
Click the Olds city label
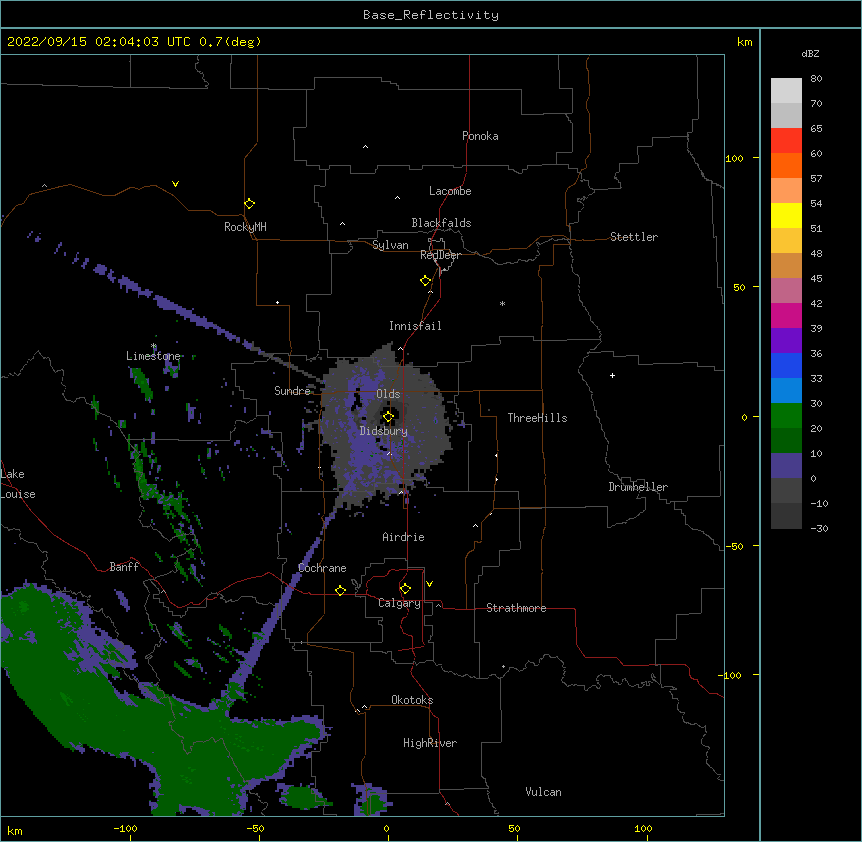coord(388,394)
